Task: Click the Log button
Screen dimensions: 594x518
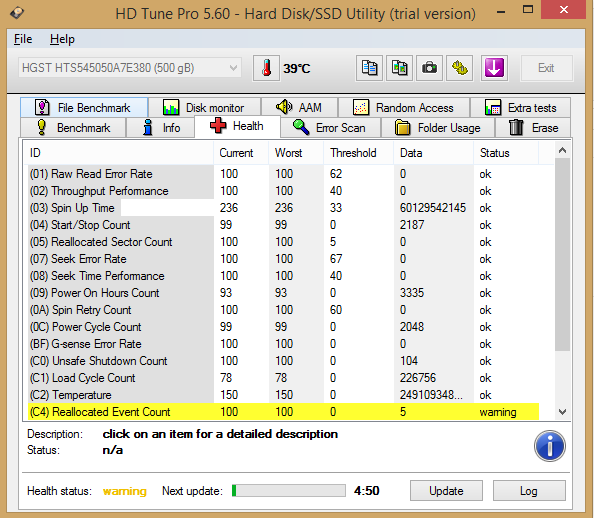Action: pos(529,491)
